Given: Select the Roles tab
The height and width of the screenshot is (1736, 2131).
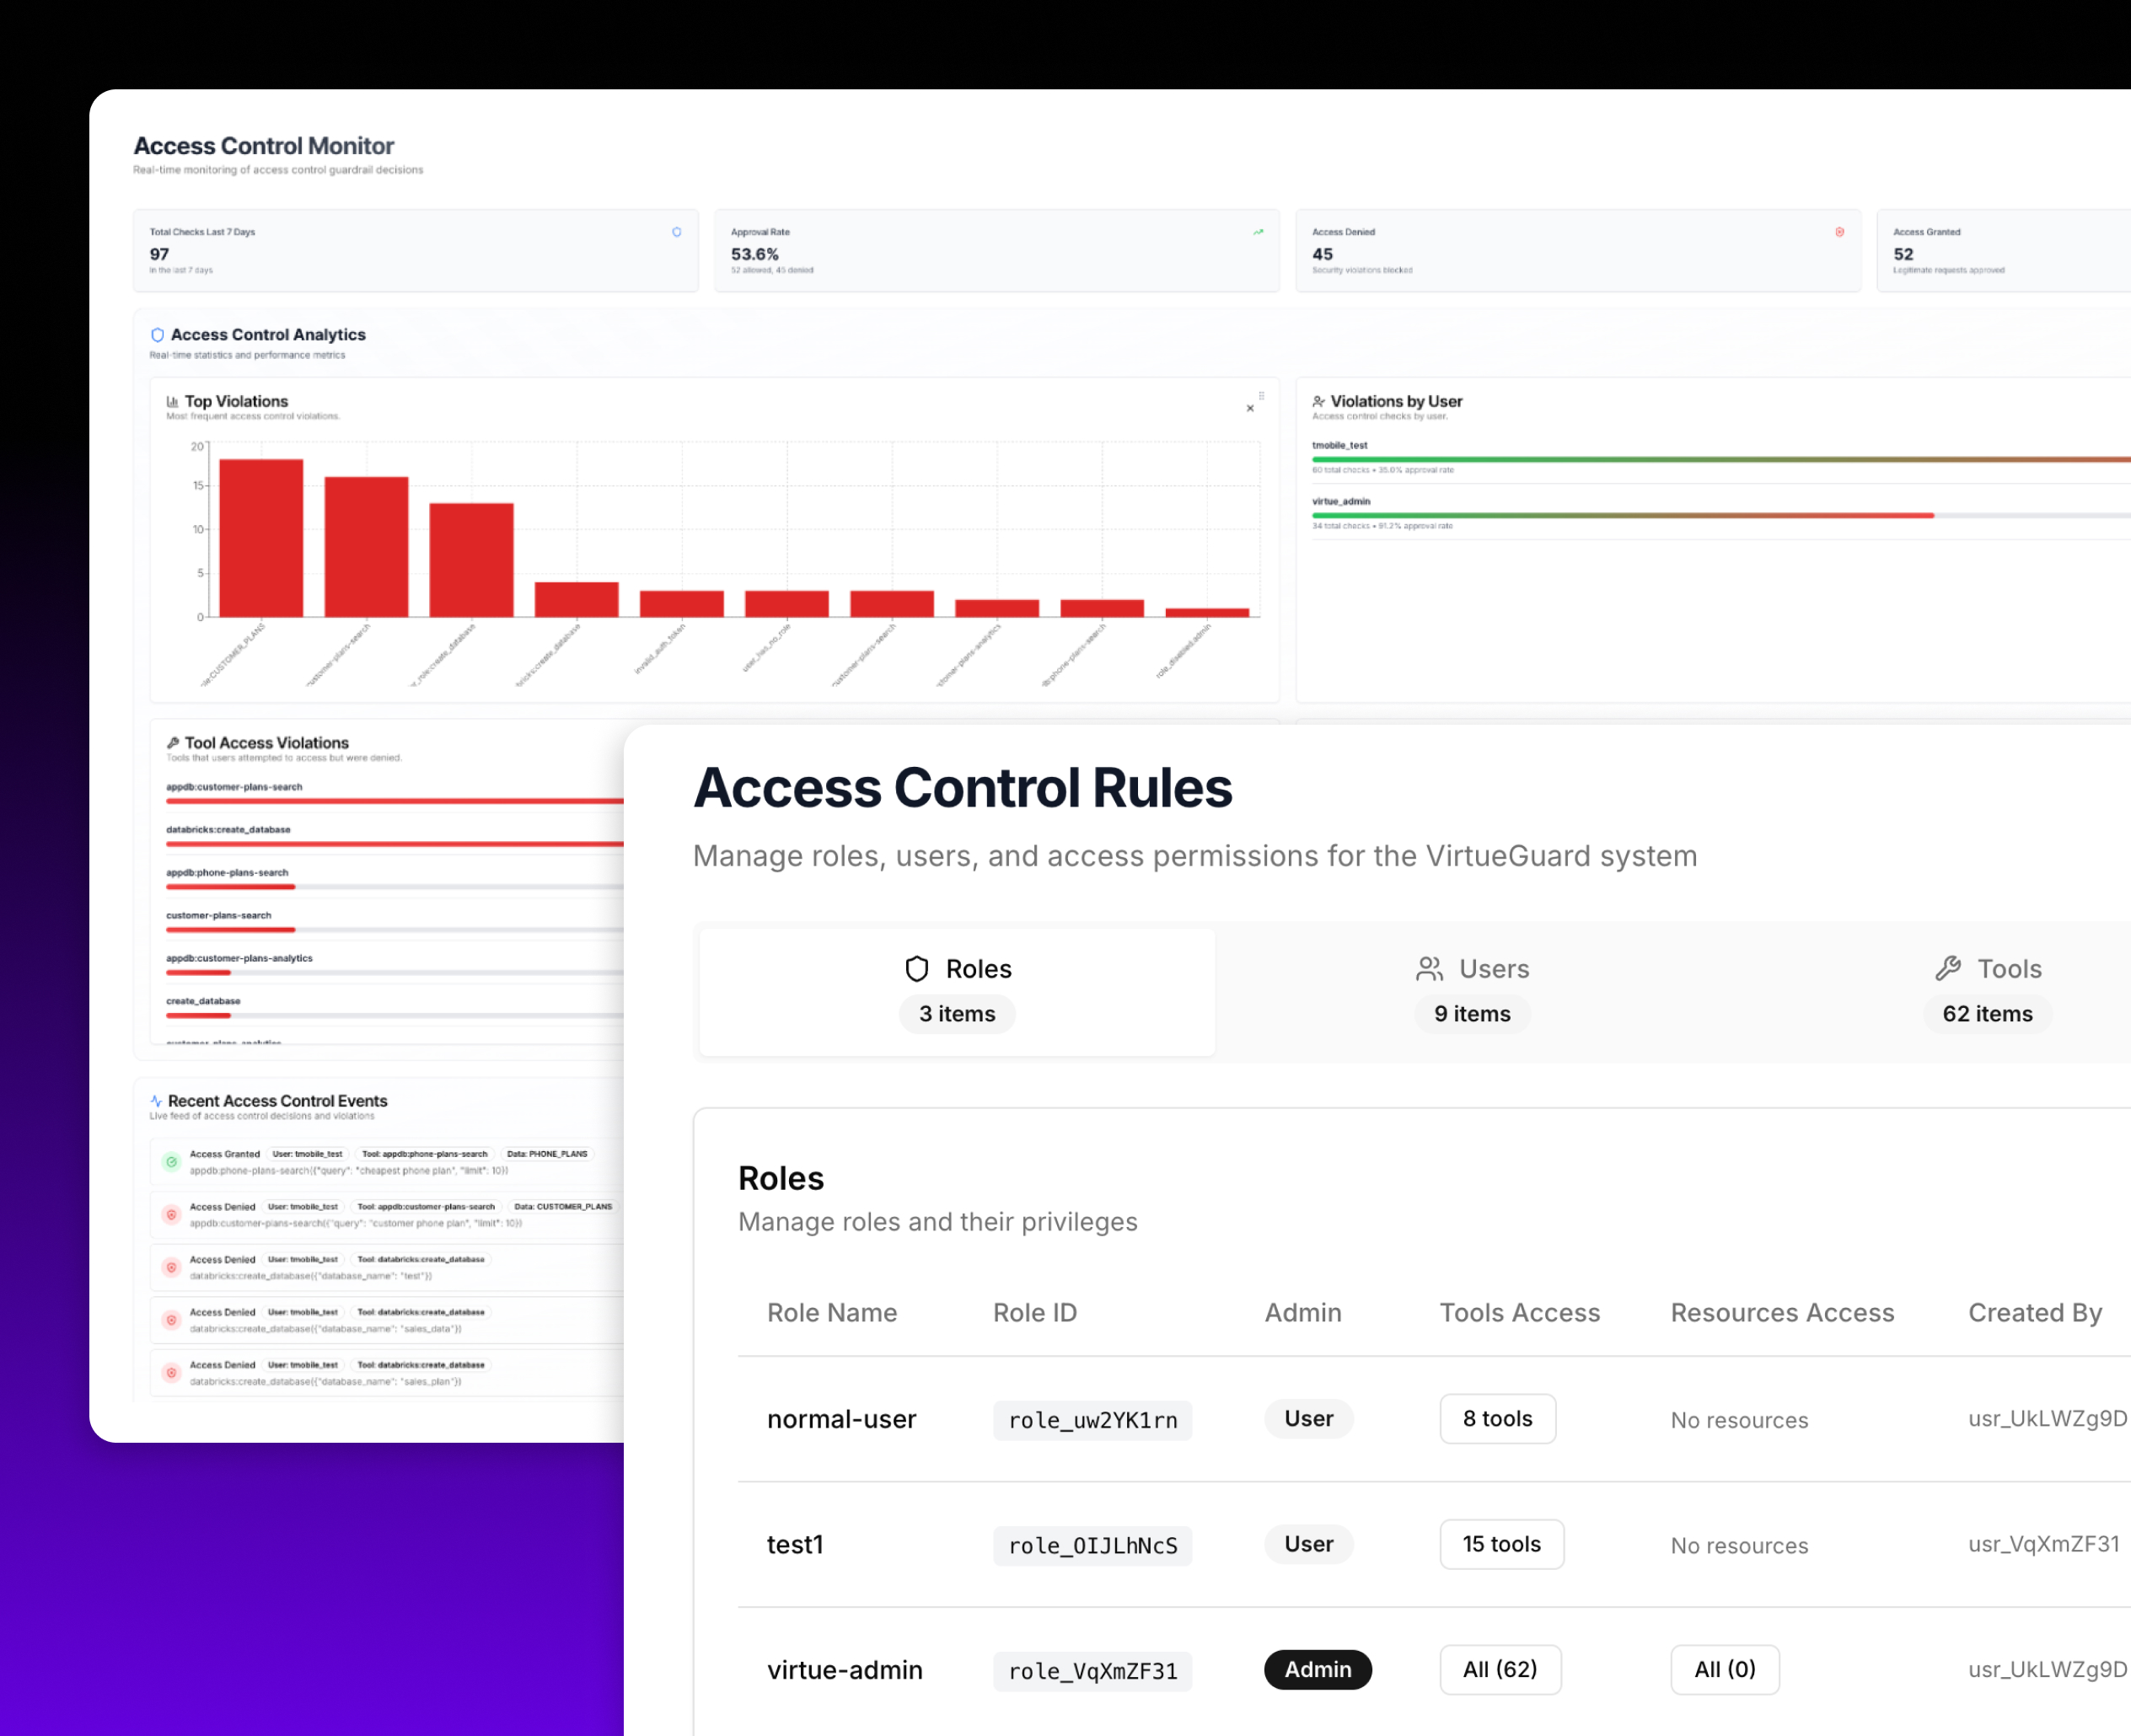Looking at the screenshot, I should 957,991.
